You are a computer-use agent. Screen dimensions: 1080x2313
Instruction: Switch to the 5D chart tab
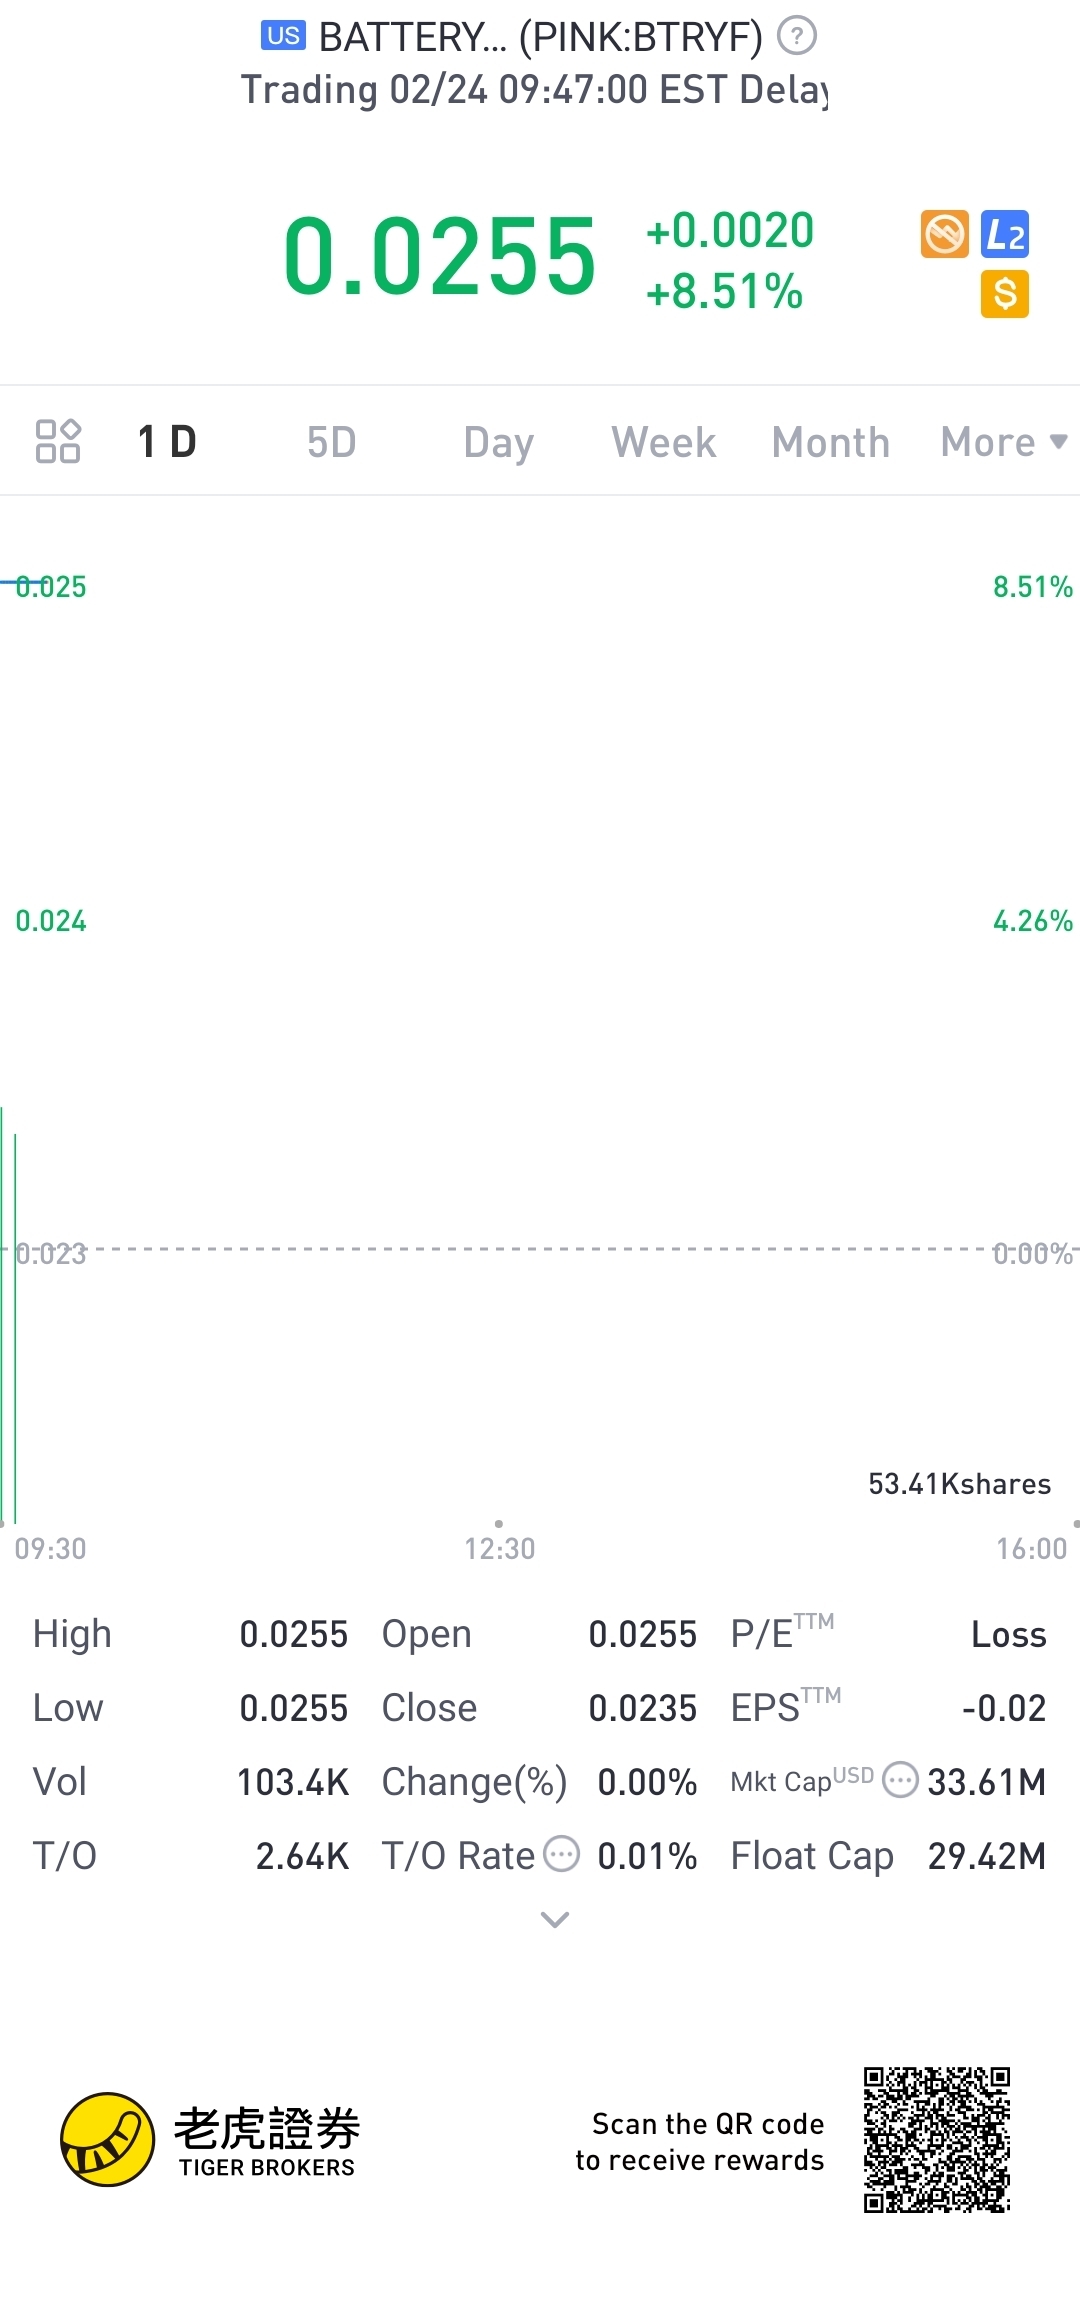pyautogui.click(x=331, y=442)
